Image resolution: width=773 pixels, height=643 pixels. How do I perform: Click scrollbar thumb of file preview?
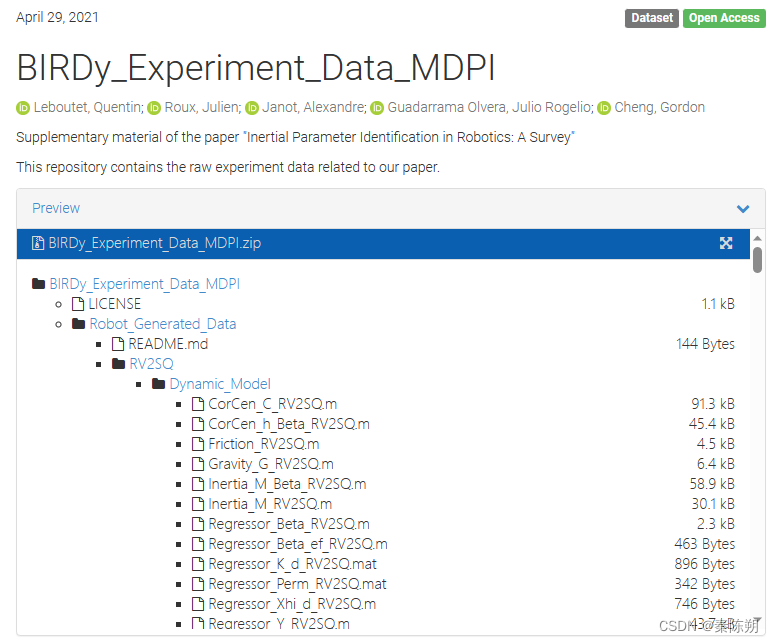coord(757,259)
